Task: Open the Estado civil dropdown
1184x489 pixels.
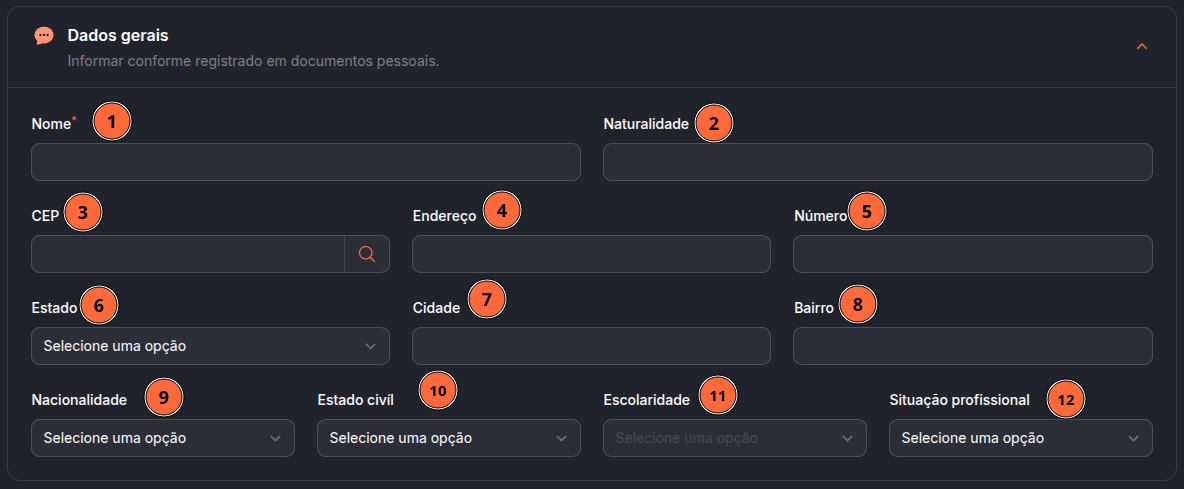Action: pos(449,438)
